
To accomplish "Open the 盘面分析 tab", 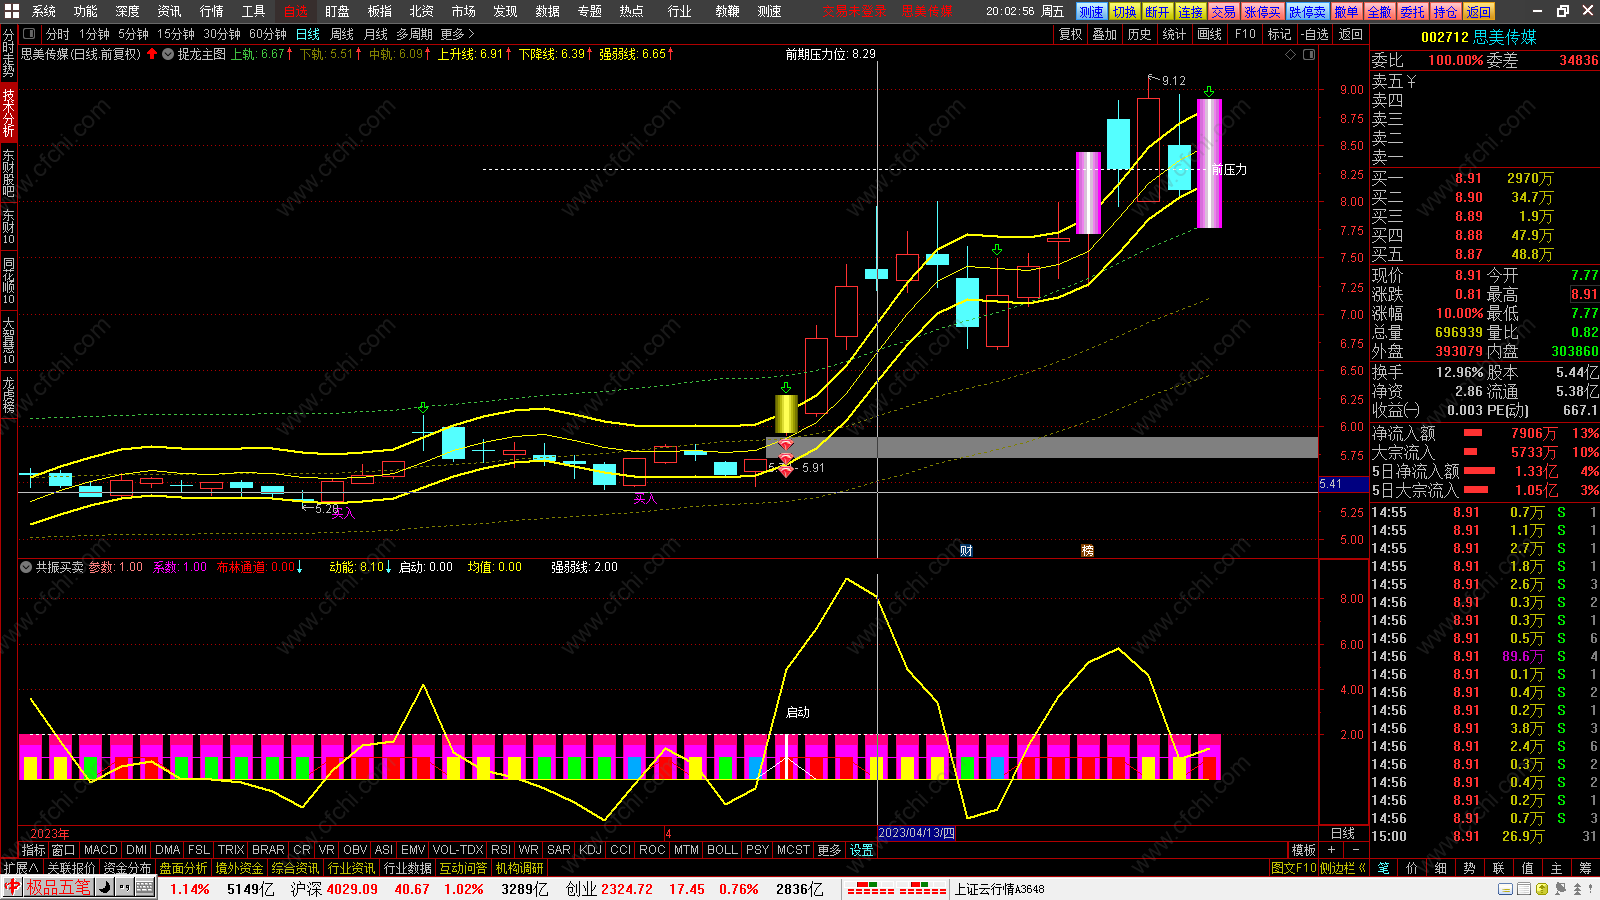I will pyautogui.click(x=183, y=868).
